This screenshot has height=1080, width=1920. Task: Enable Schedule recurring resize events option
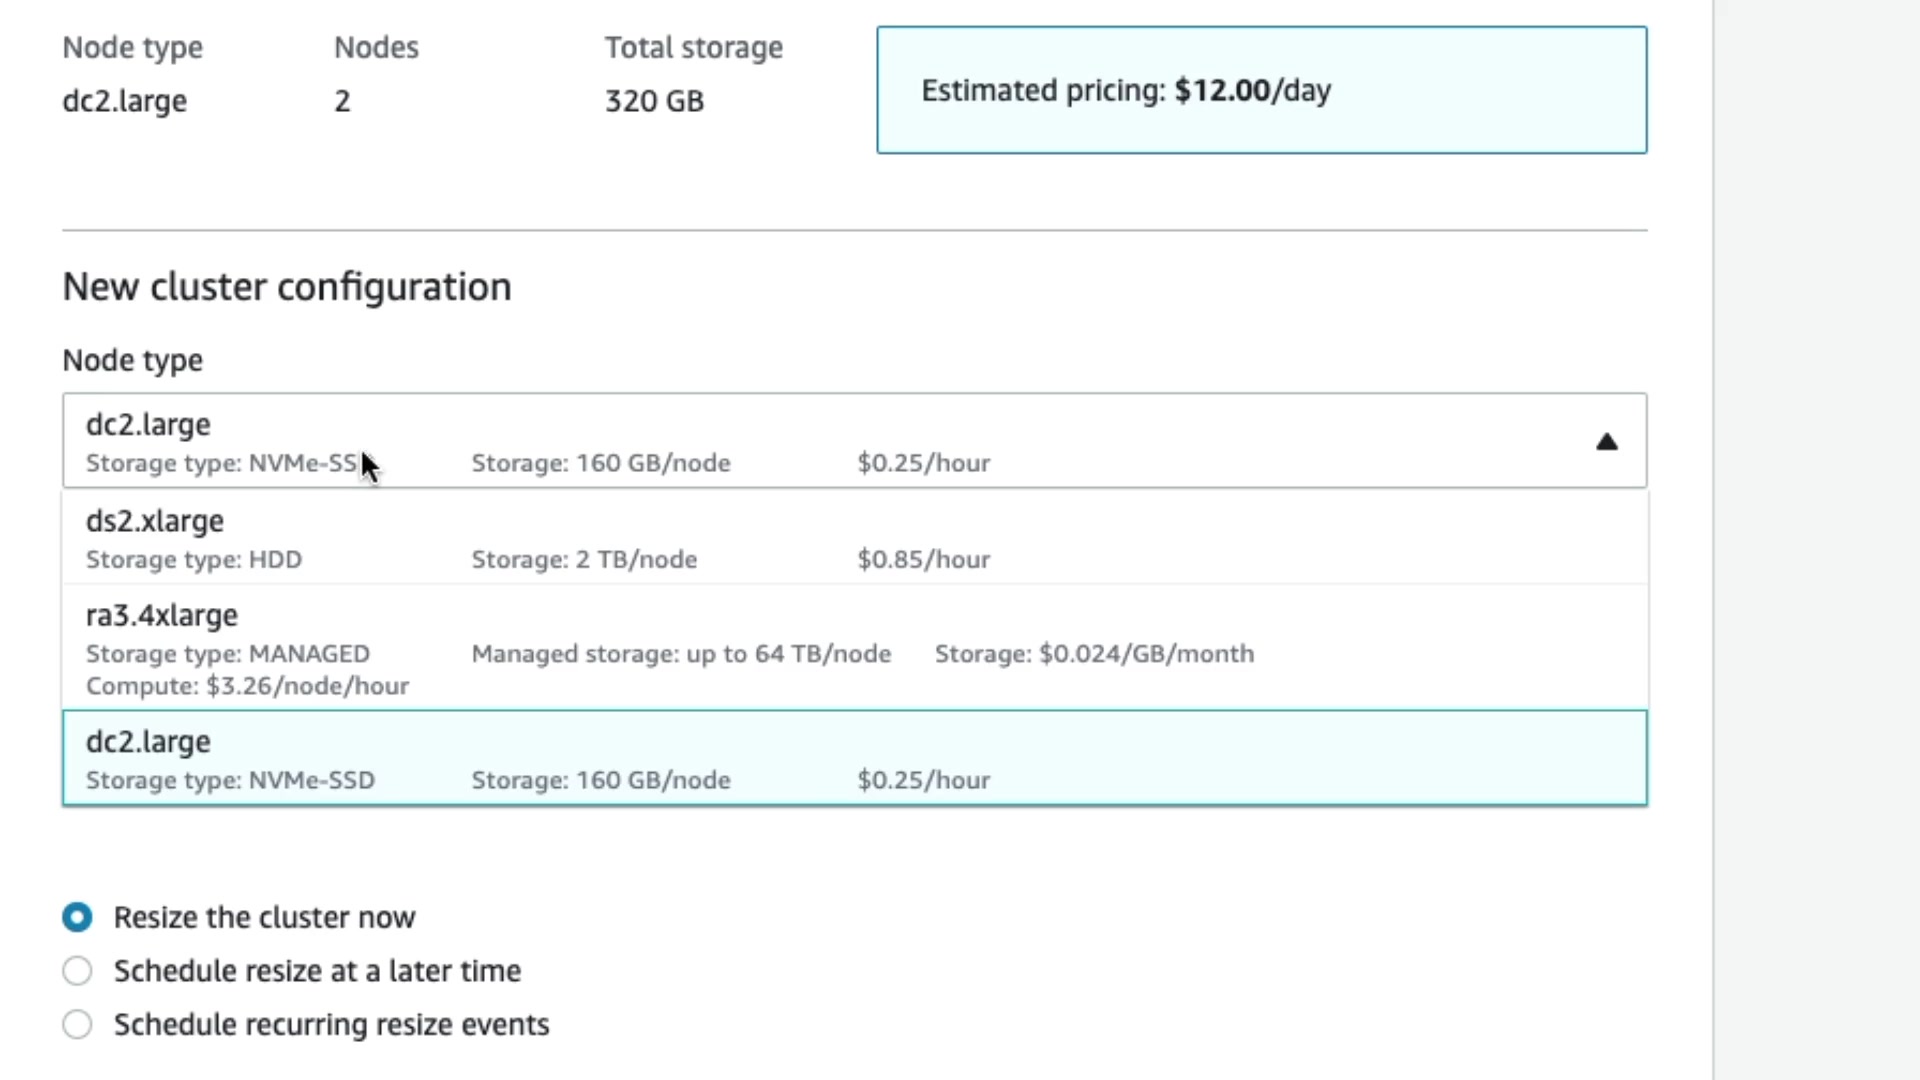(x=77, y=1024)
